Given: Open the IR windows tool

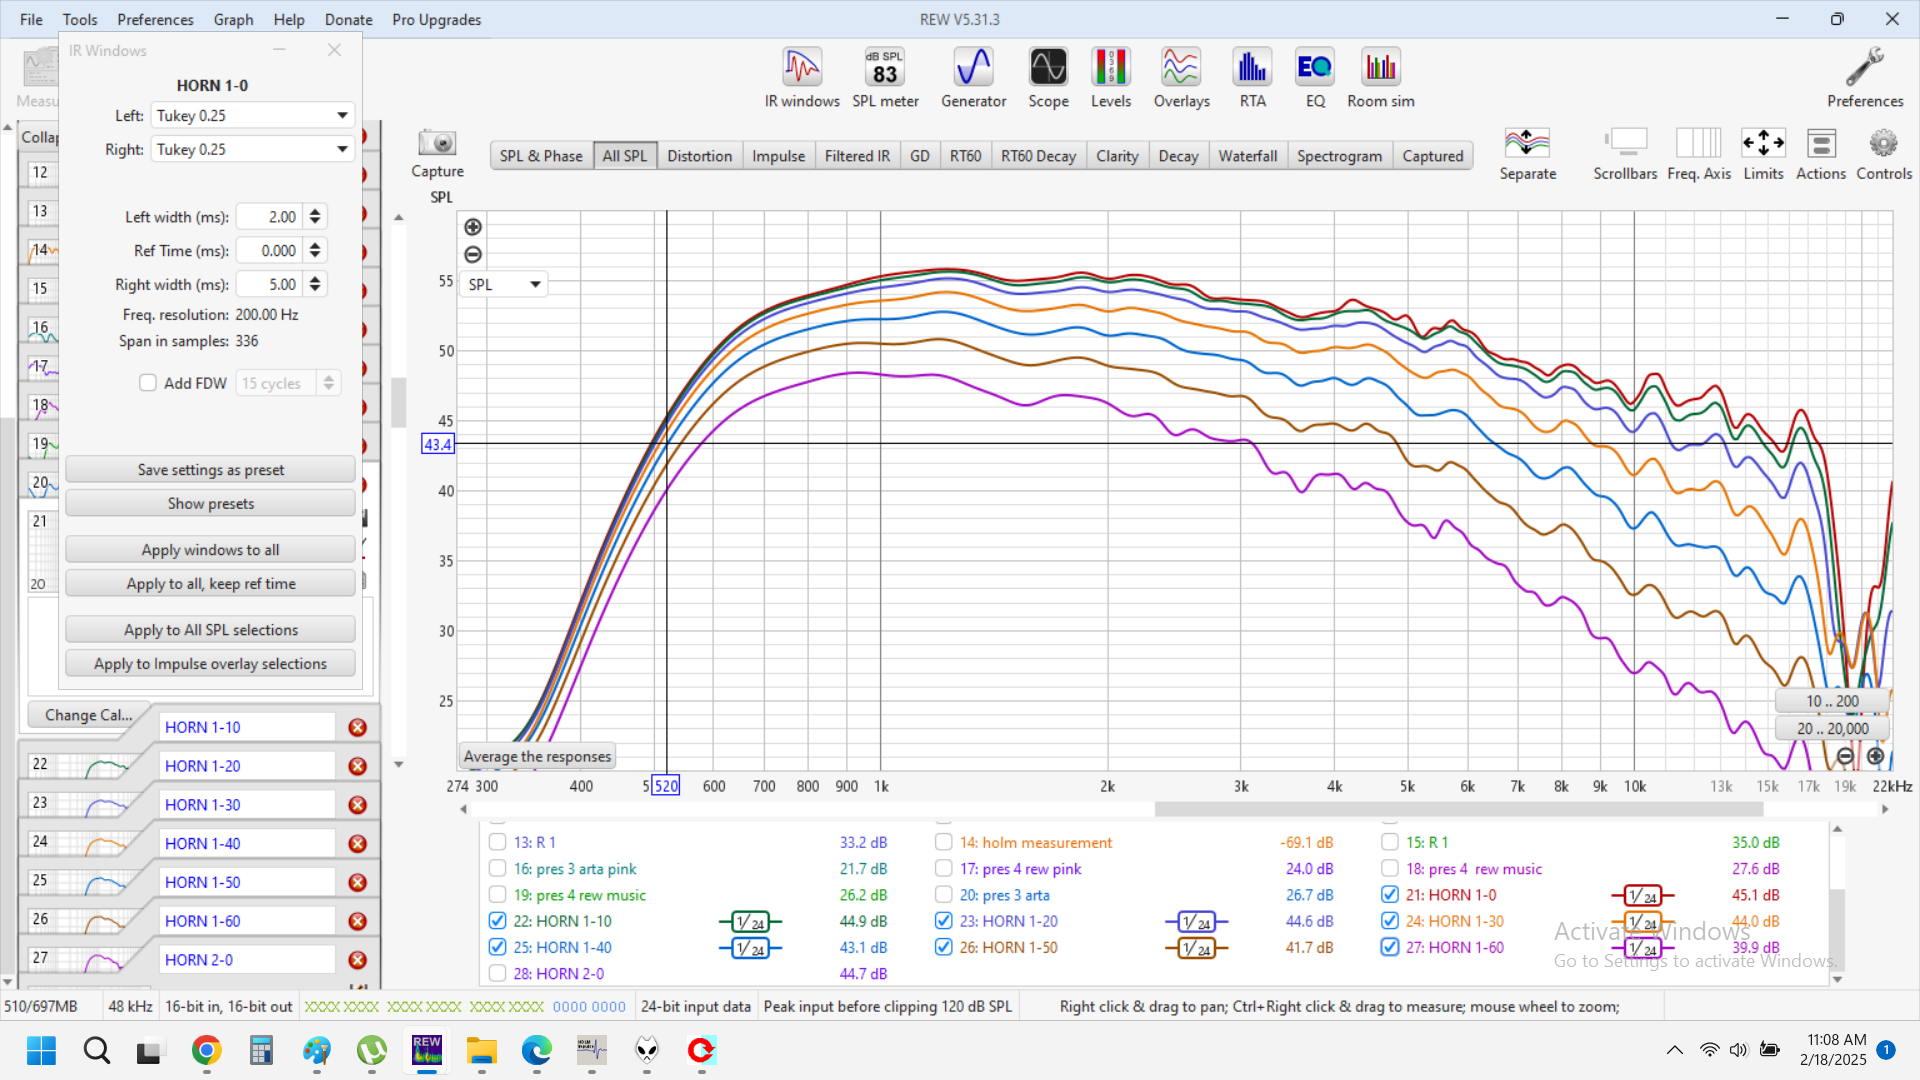Looking at the screenshot, I should point(802,78).
